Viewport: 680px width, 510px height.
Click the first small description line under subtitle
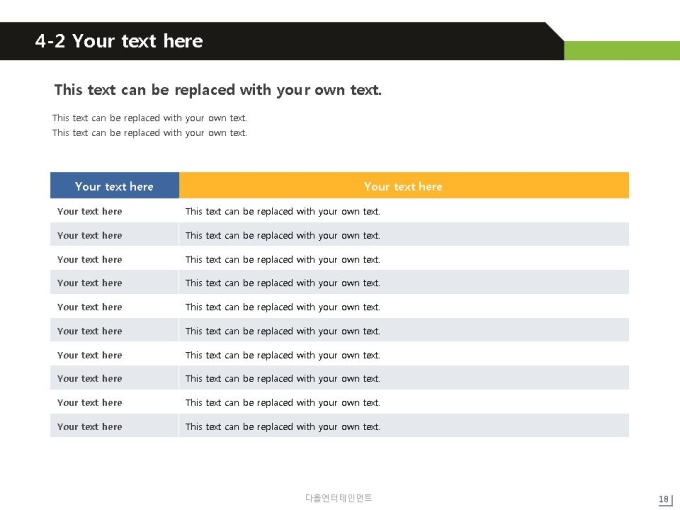150,118
